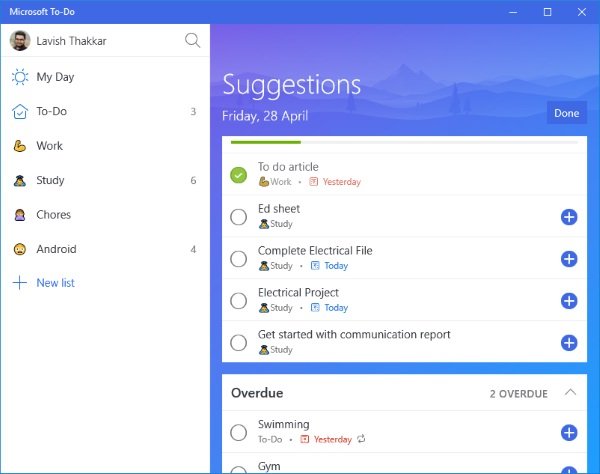
Task: Click calendar icon next to Yesterday on To do article
Action: pyautogui.click(x=313, y=181)
